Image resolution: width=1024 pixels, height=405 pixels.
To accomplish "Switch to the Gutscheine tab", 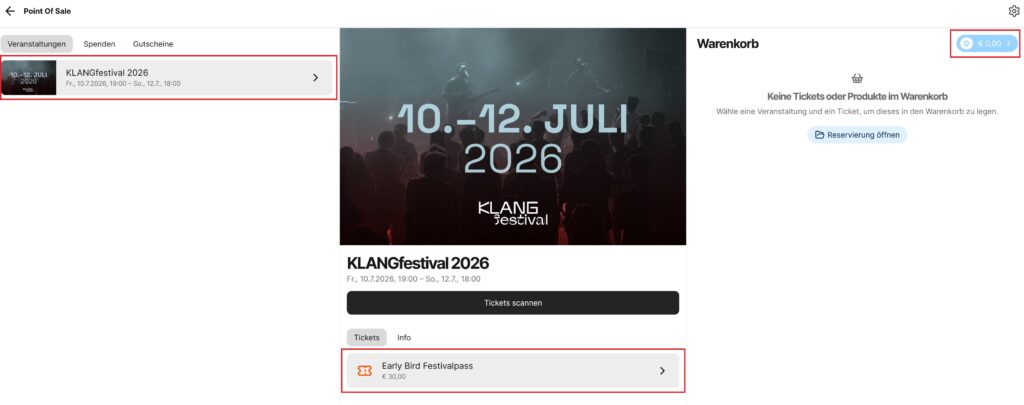I will tap(153, 44).
